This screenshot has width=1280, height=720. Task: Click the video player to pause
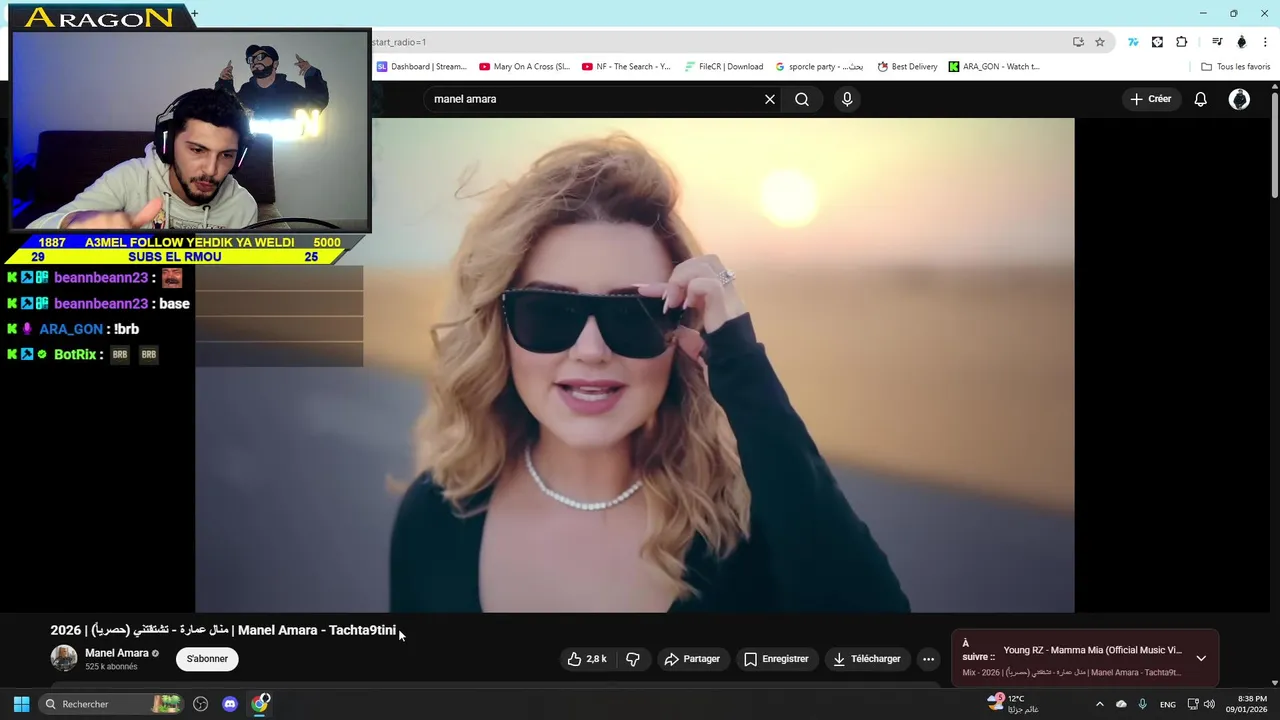click(x=634, y=365)
